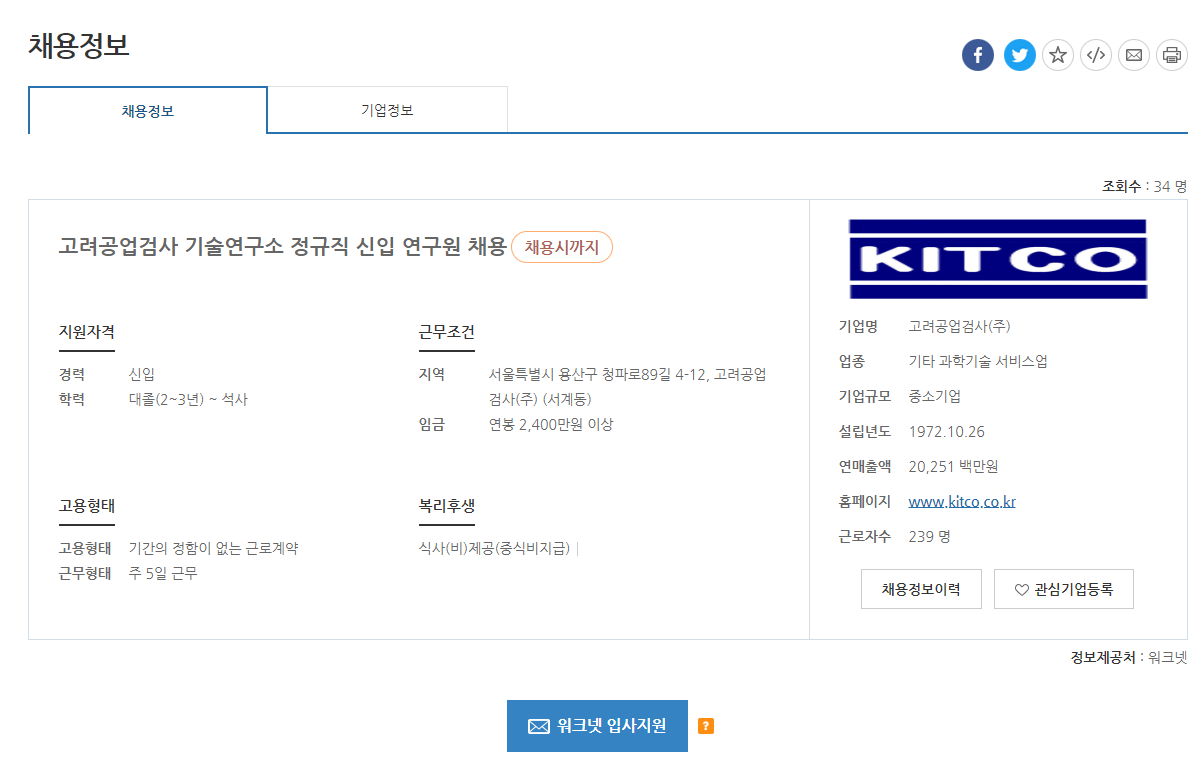Open the orange question mark help icon
This screenshot has height=769, width=1204.
706,726
